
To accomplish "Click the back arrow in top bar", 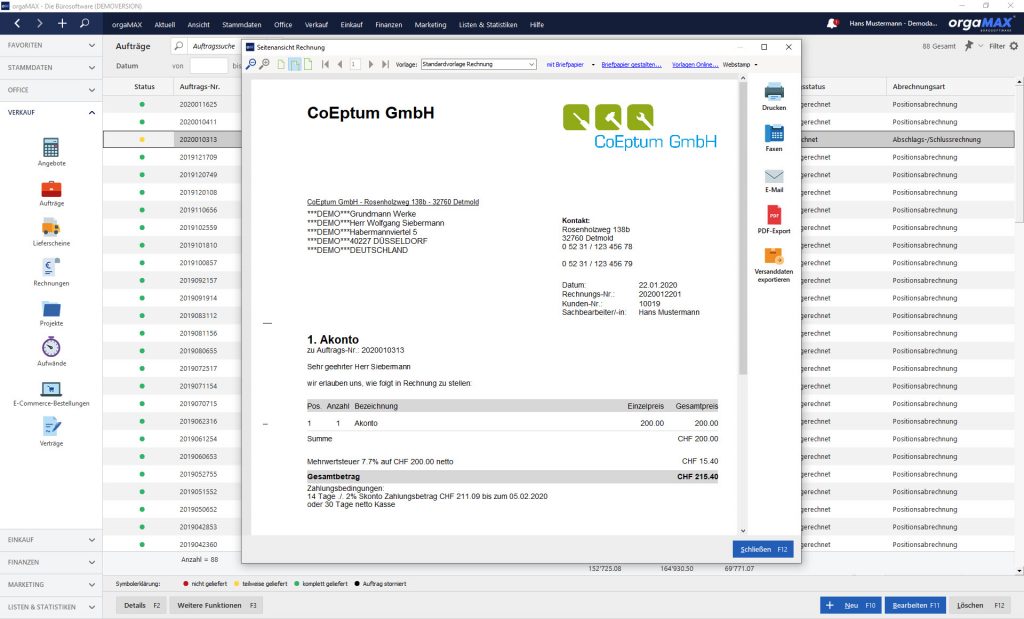I will click(17, 24).
